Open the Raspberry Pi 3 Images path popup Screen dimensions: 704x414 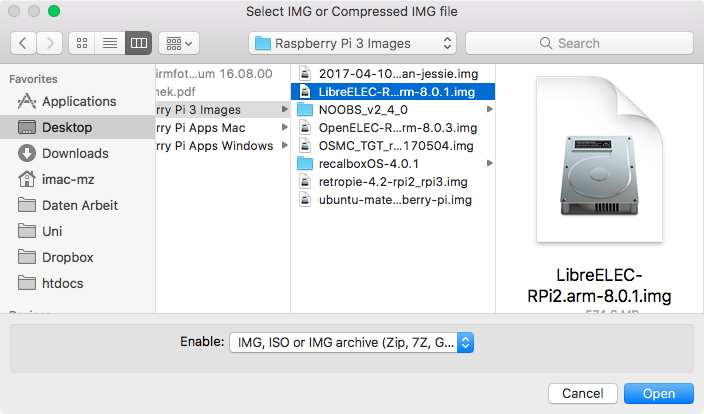pos(352,43)
